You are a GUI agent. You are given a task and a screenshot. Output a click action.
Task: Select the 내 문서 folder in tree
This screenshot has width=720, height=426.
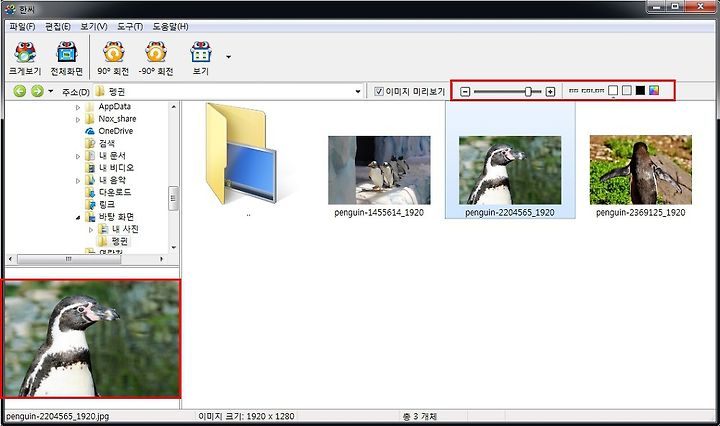coord(112,156)
